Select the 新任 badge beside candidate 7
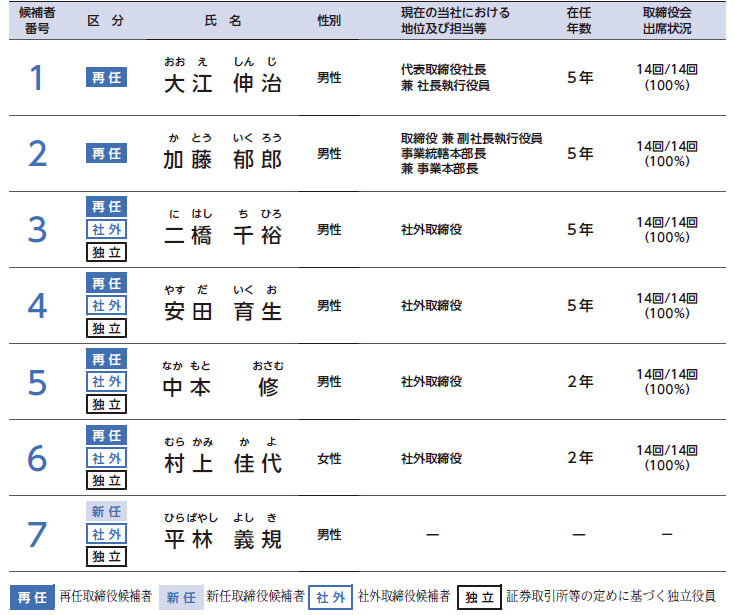734x615 pixels. (106, 511)
